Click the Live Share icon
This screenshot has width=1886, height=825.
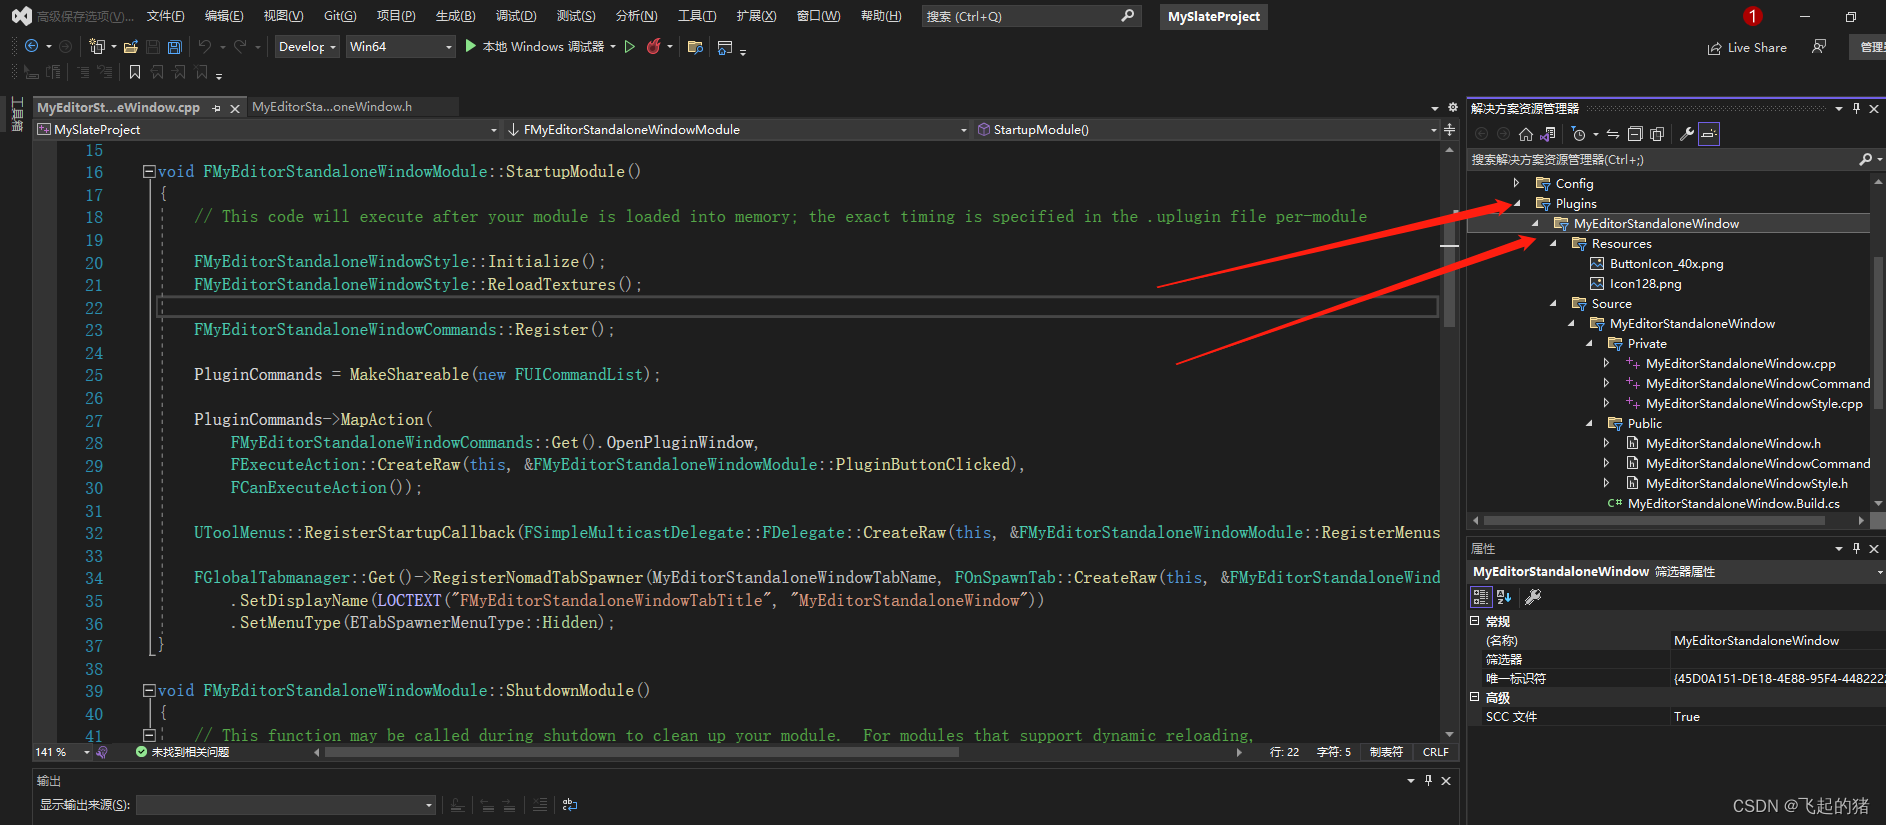click(x=1715, y=48)
